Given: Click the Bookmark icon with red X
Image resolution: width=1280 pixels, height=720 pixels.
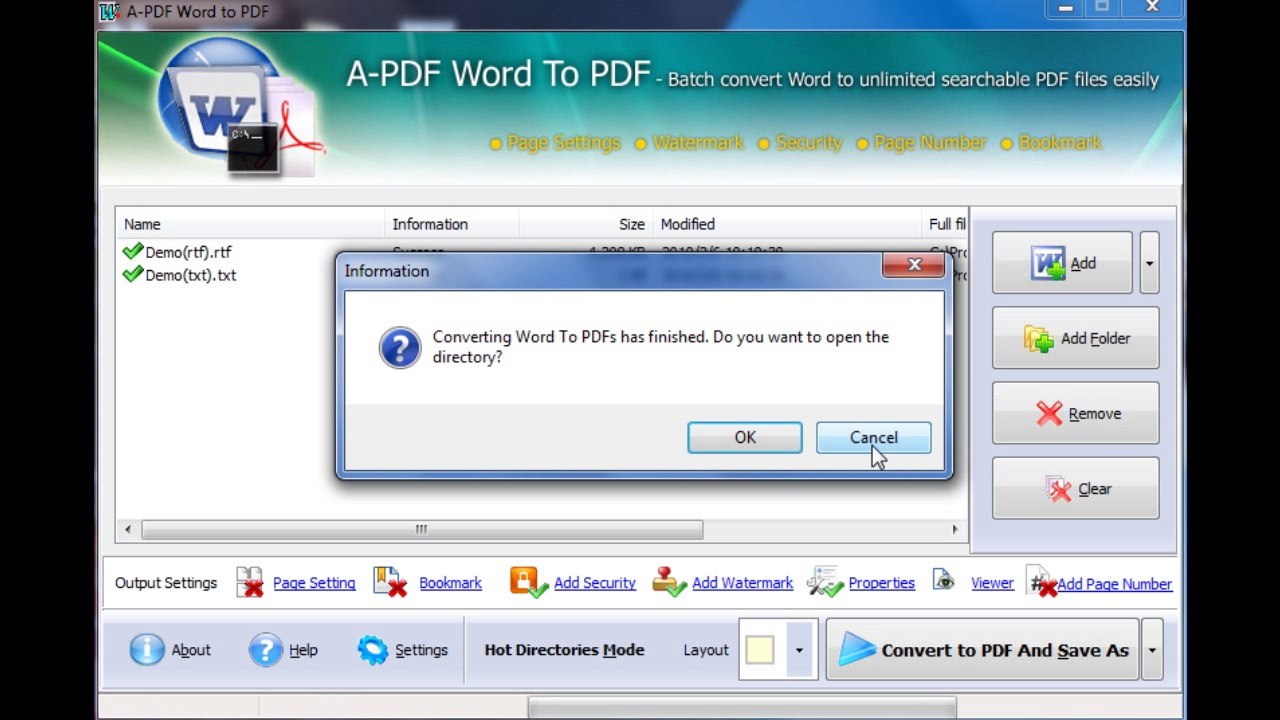Looking at the screenshot, I should 390,582.
